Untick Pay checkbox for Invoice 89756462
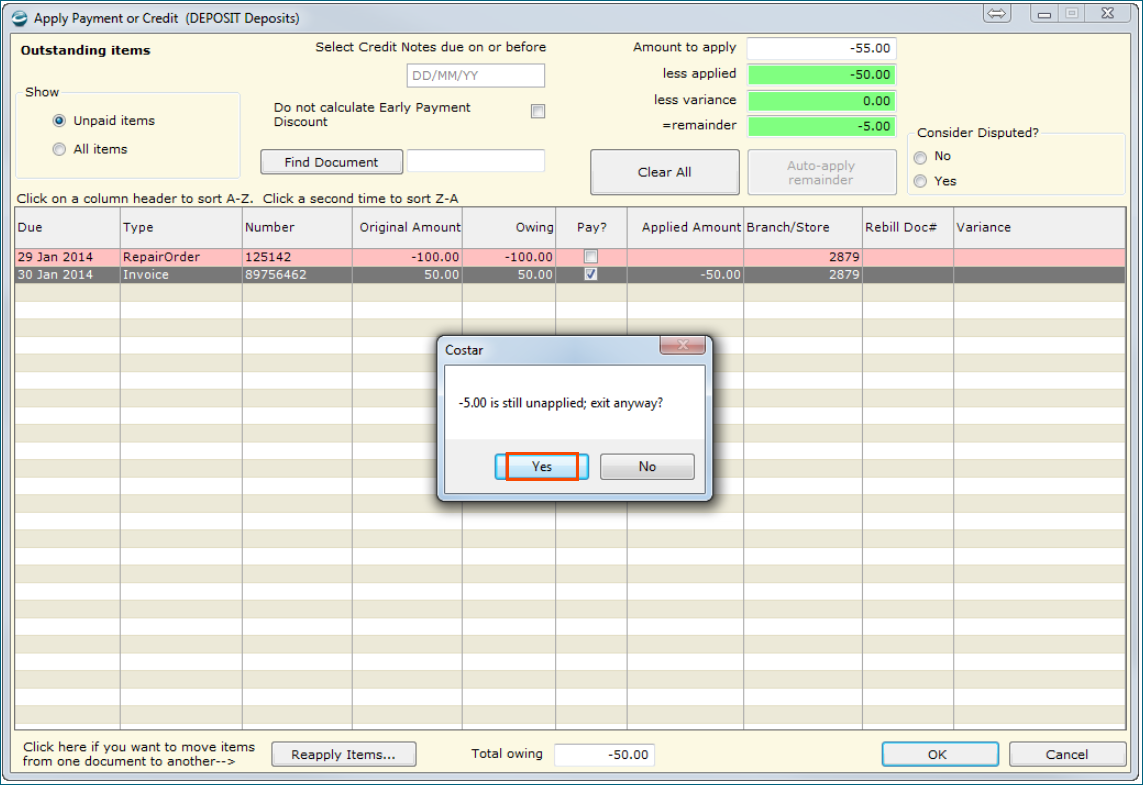The image size is (1143, 785). pyautogui.click(x=591, y=274)
